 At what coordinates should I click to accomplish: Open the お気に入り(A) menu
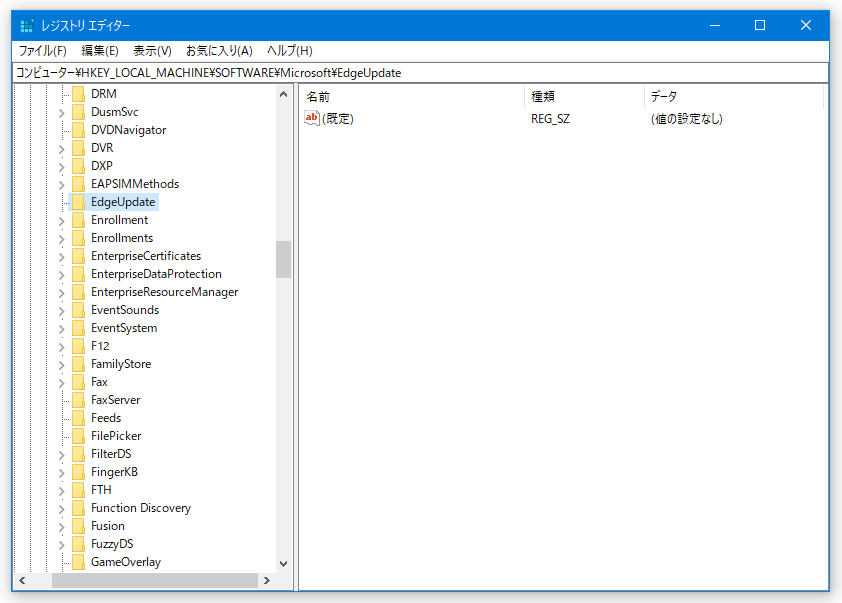[219, 51]
